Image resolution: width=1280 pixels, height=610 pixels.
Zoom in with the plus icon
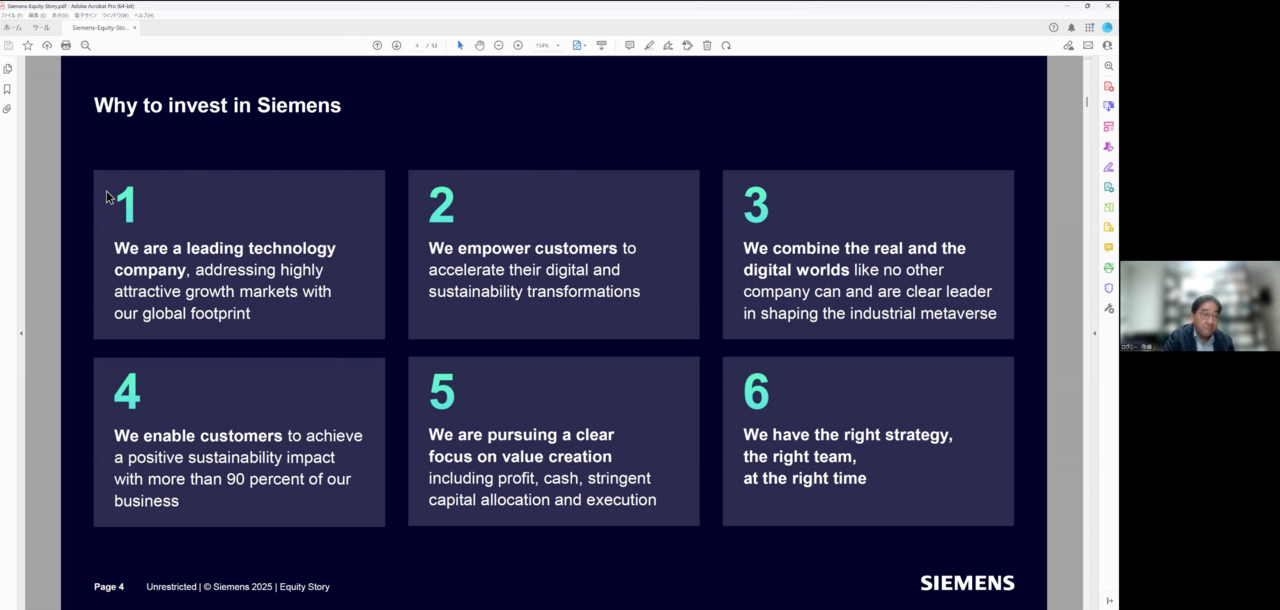tap(518, 45)
